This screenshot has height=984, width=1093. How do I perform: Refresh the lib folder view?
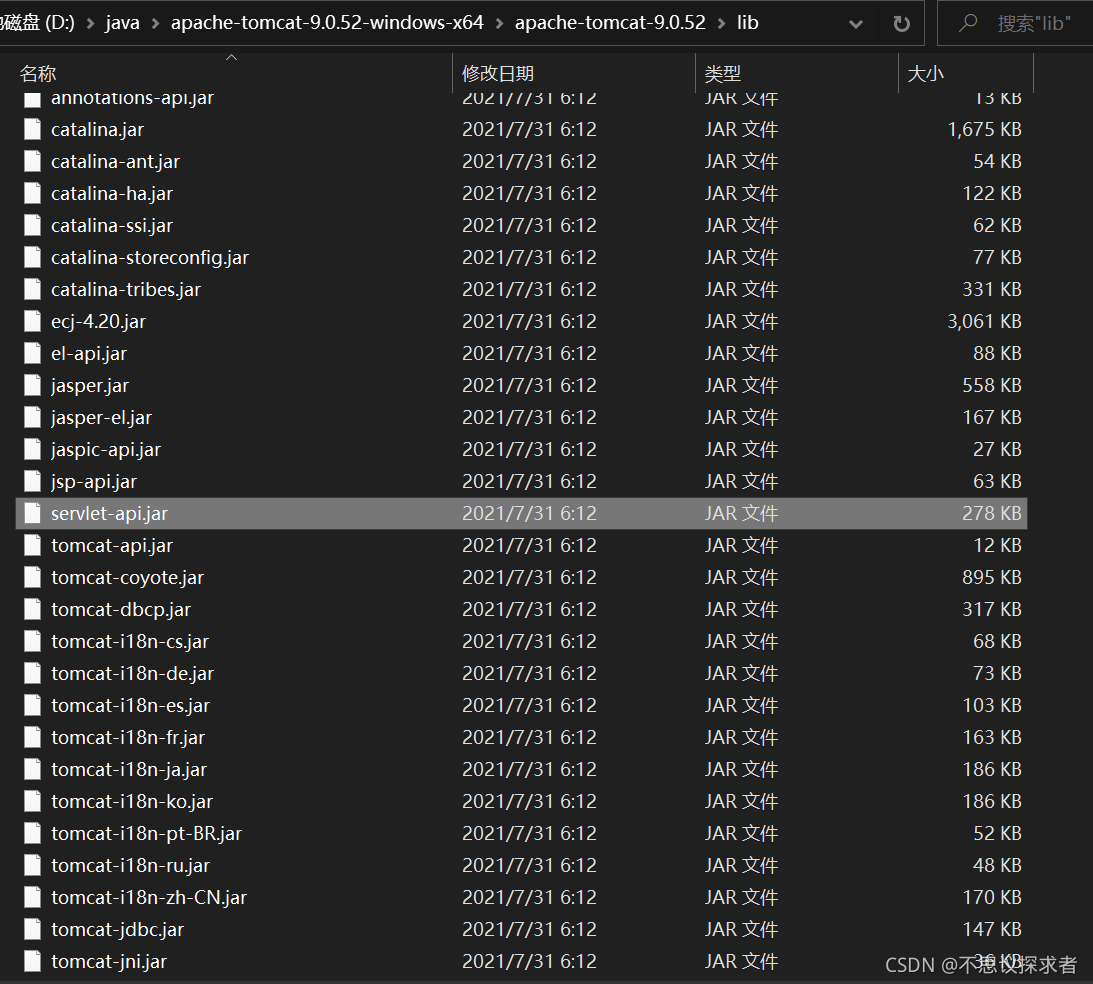tap(901, 24)
